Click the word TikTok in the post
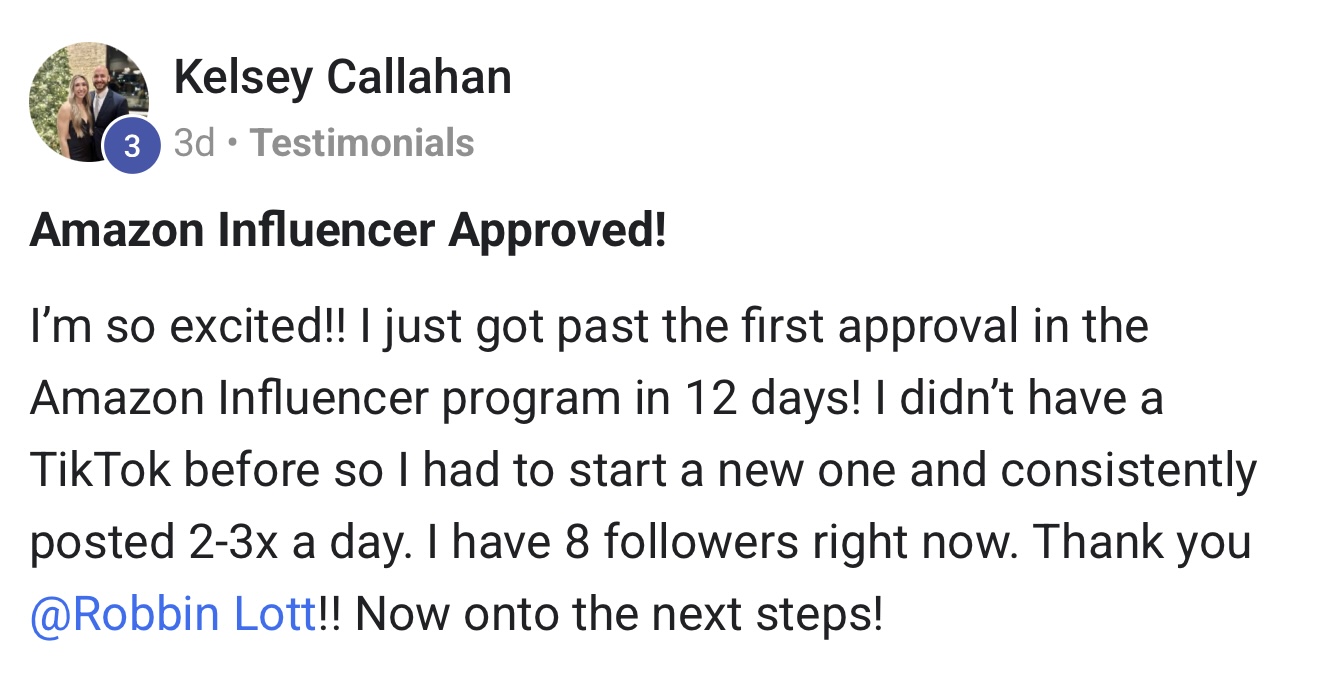Image resolution: width=1319 pixels, height=677 pixels. (101, 471)
